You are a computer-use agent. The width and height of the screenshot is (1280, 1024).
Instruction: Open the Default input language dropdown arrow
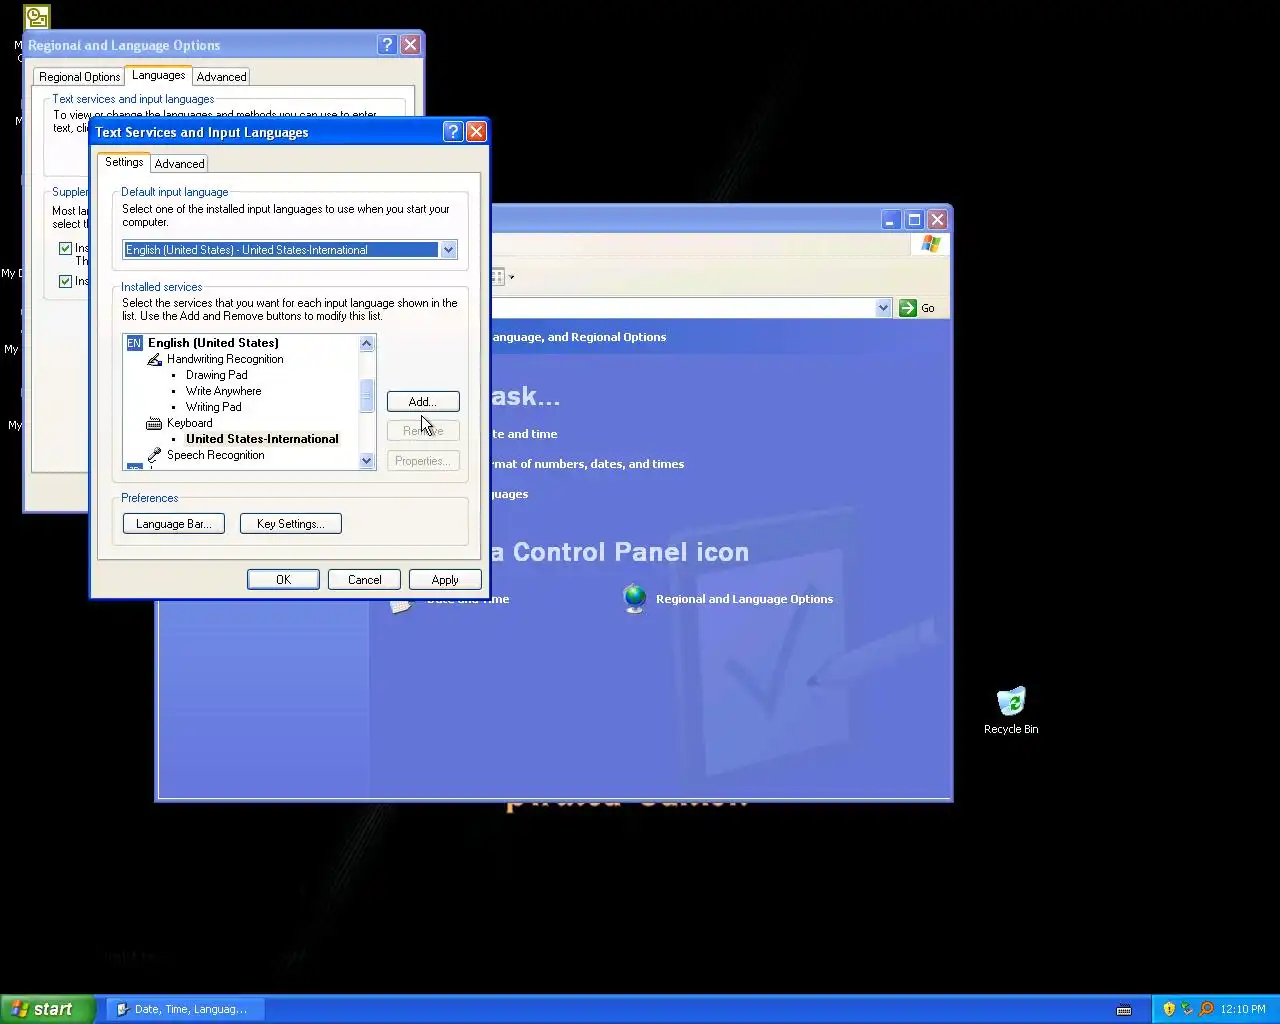point(448,250)
